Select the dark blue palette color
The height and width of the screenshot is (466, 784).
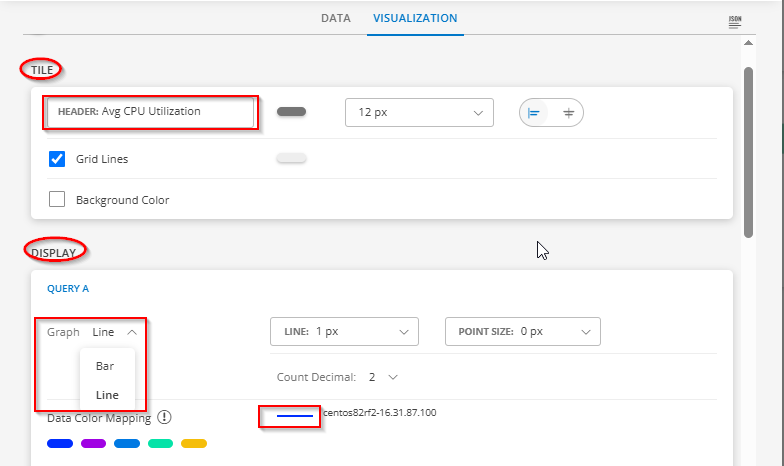click(x=60, y=444)
